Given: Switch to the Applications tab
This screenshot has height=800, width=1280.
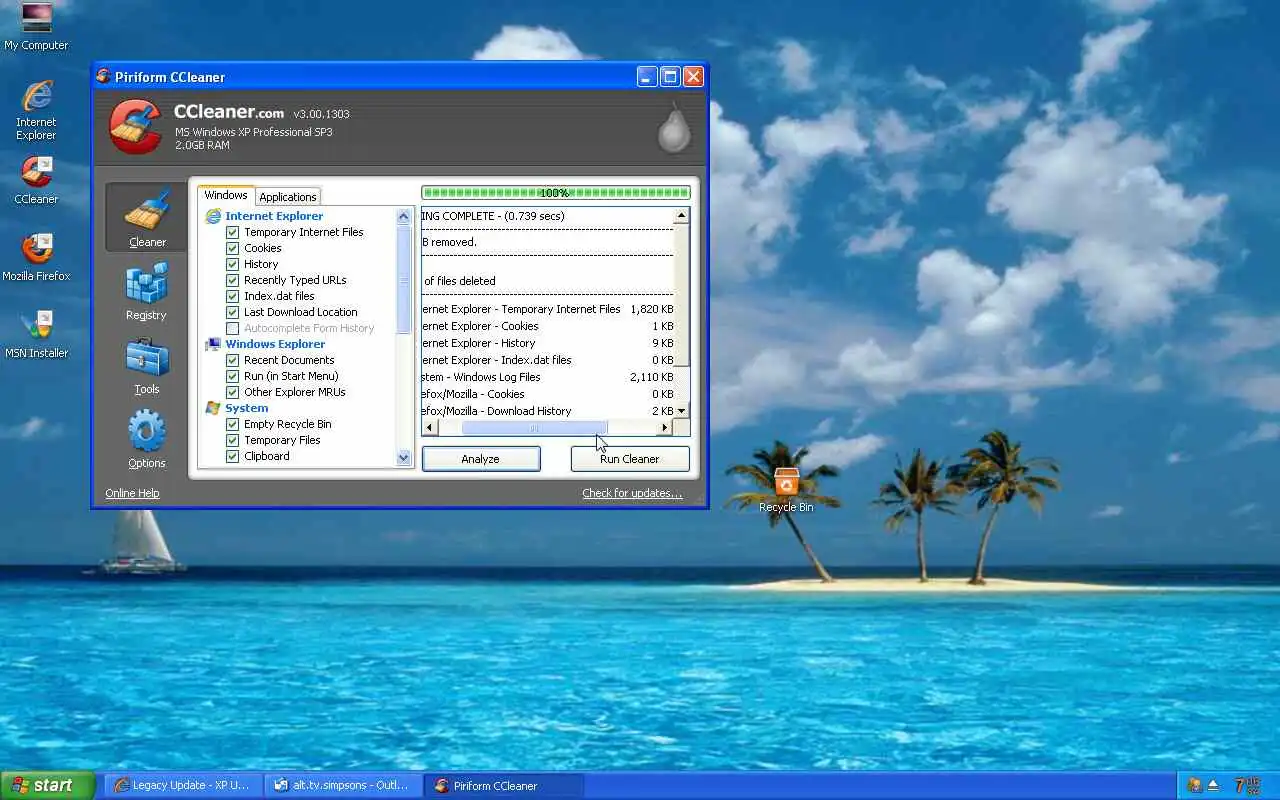Looking at the screenshot, I should (x=288, y=197).
